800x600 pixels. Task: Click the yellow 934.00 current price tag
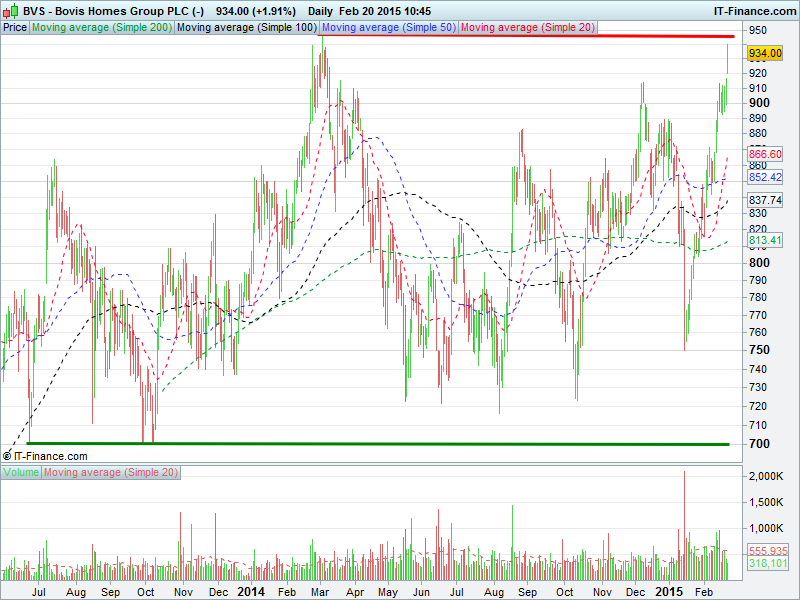[x=764, y=53]
